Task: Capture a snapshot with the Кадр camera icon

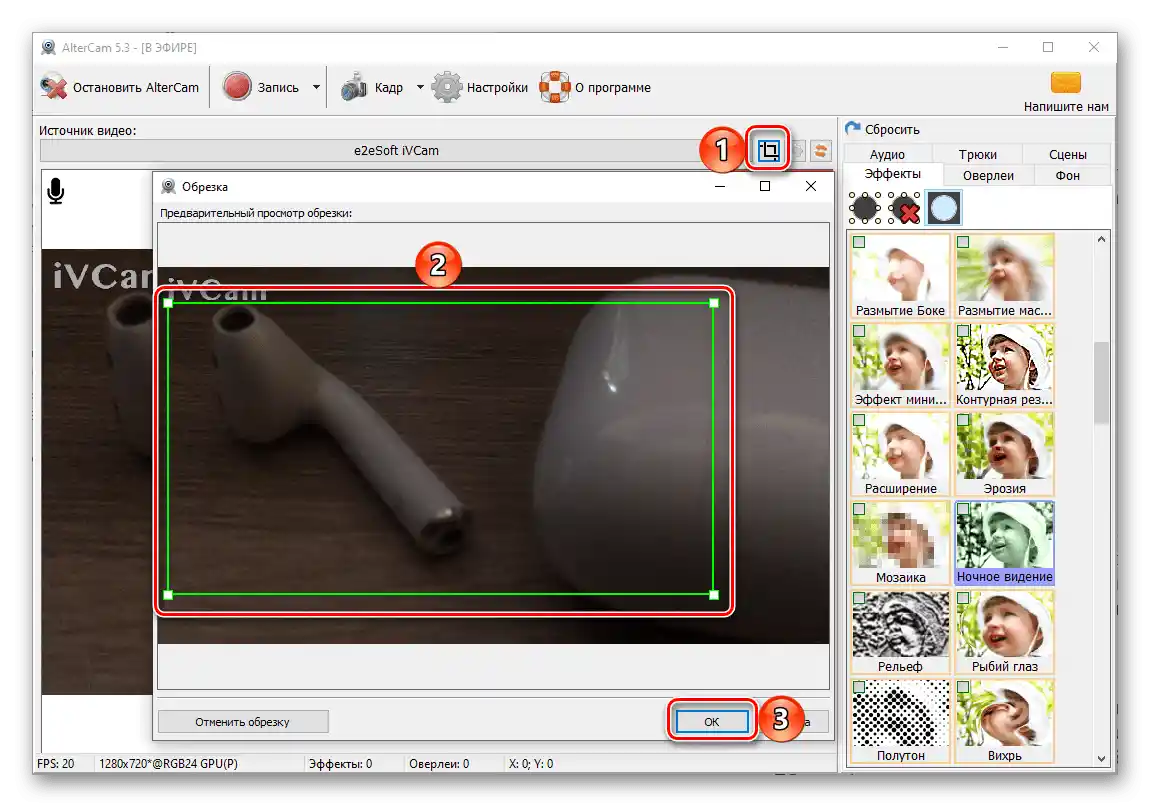Action: click(x=354, y=87)
